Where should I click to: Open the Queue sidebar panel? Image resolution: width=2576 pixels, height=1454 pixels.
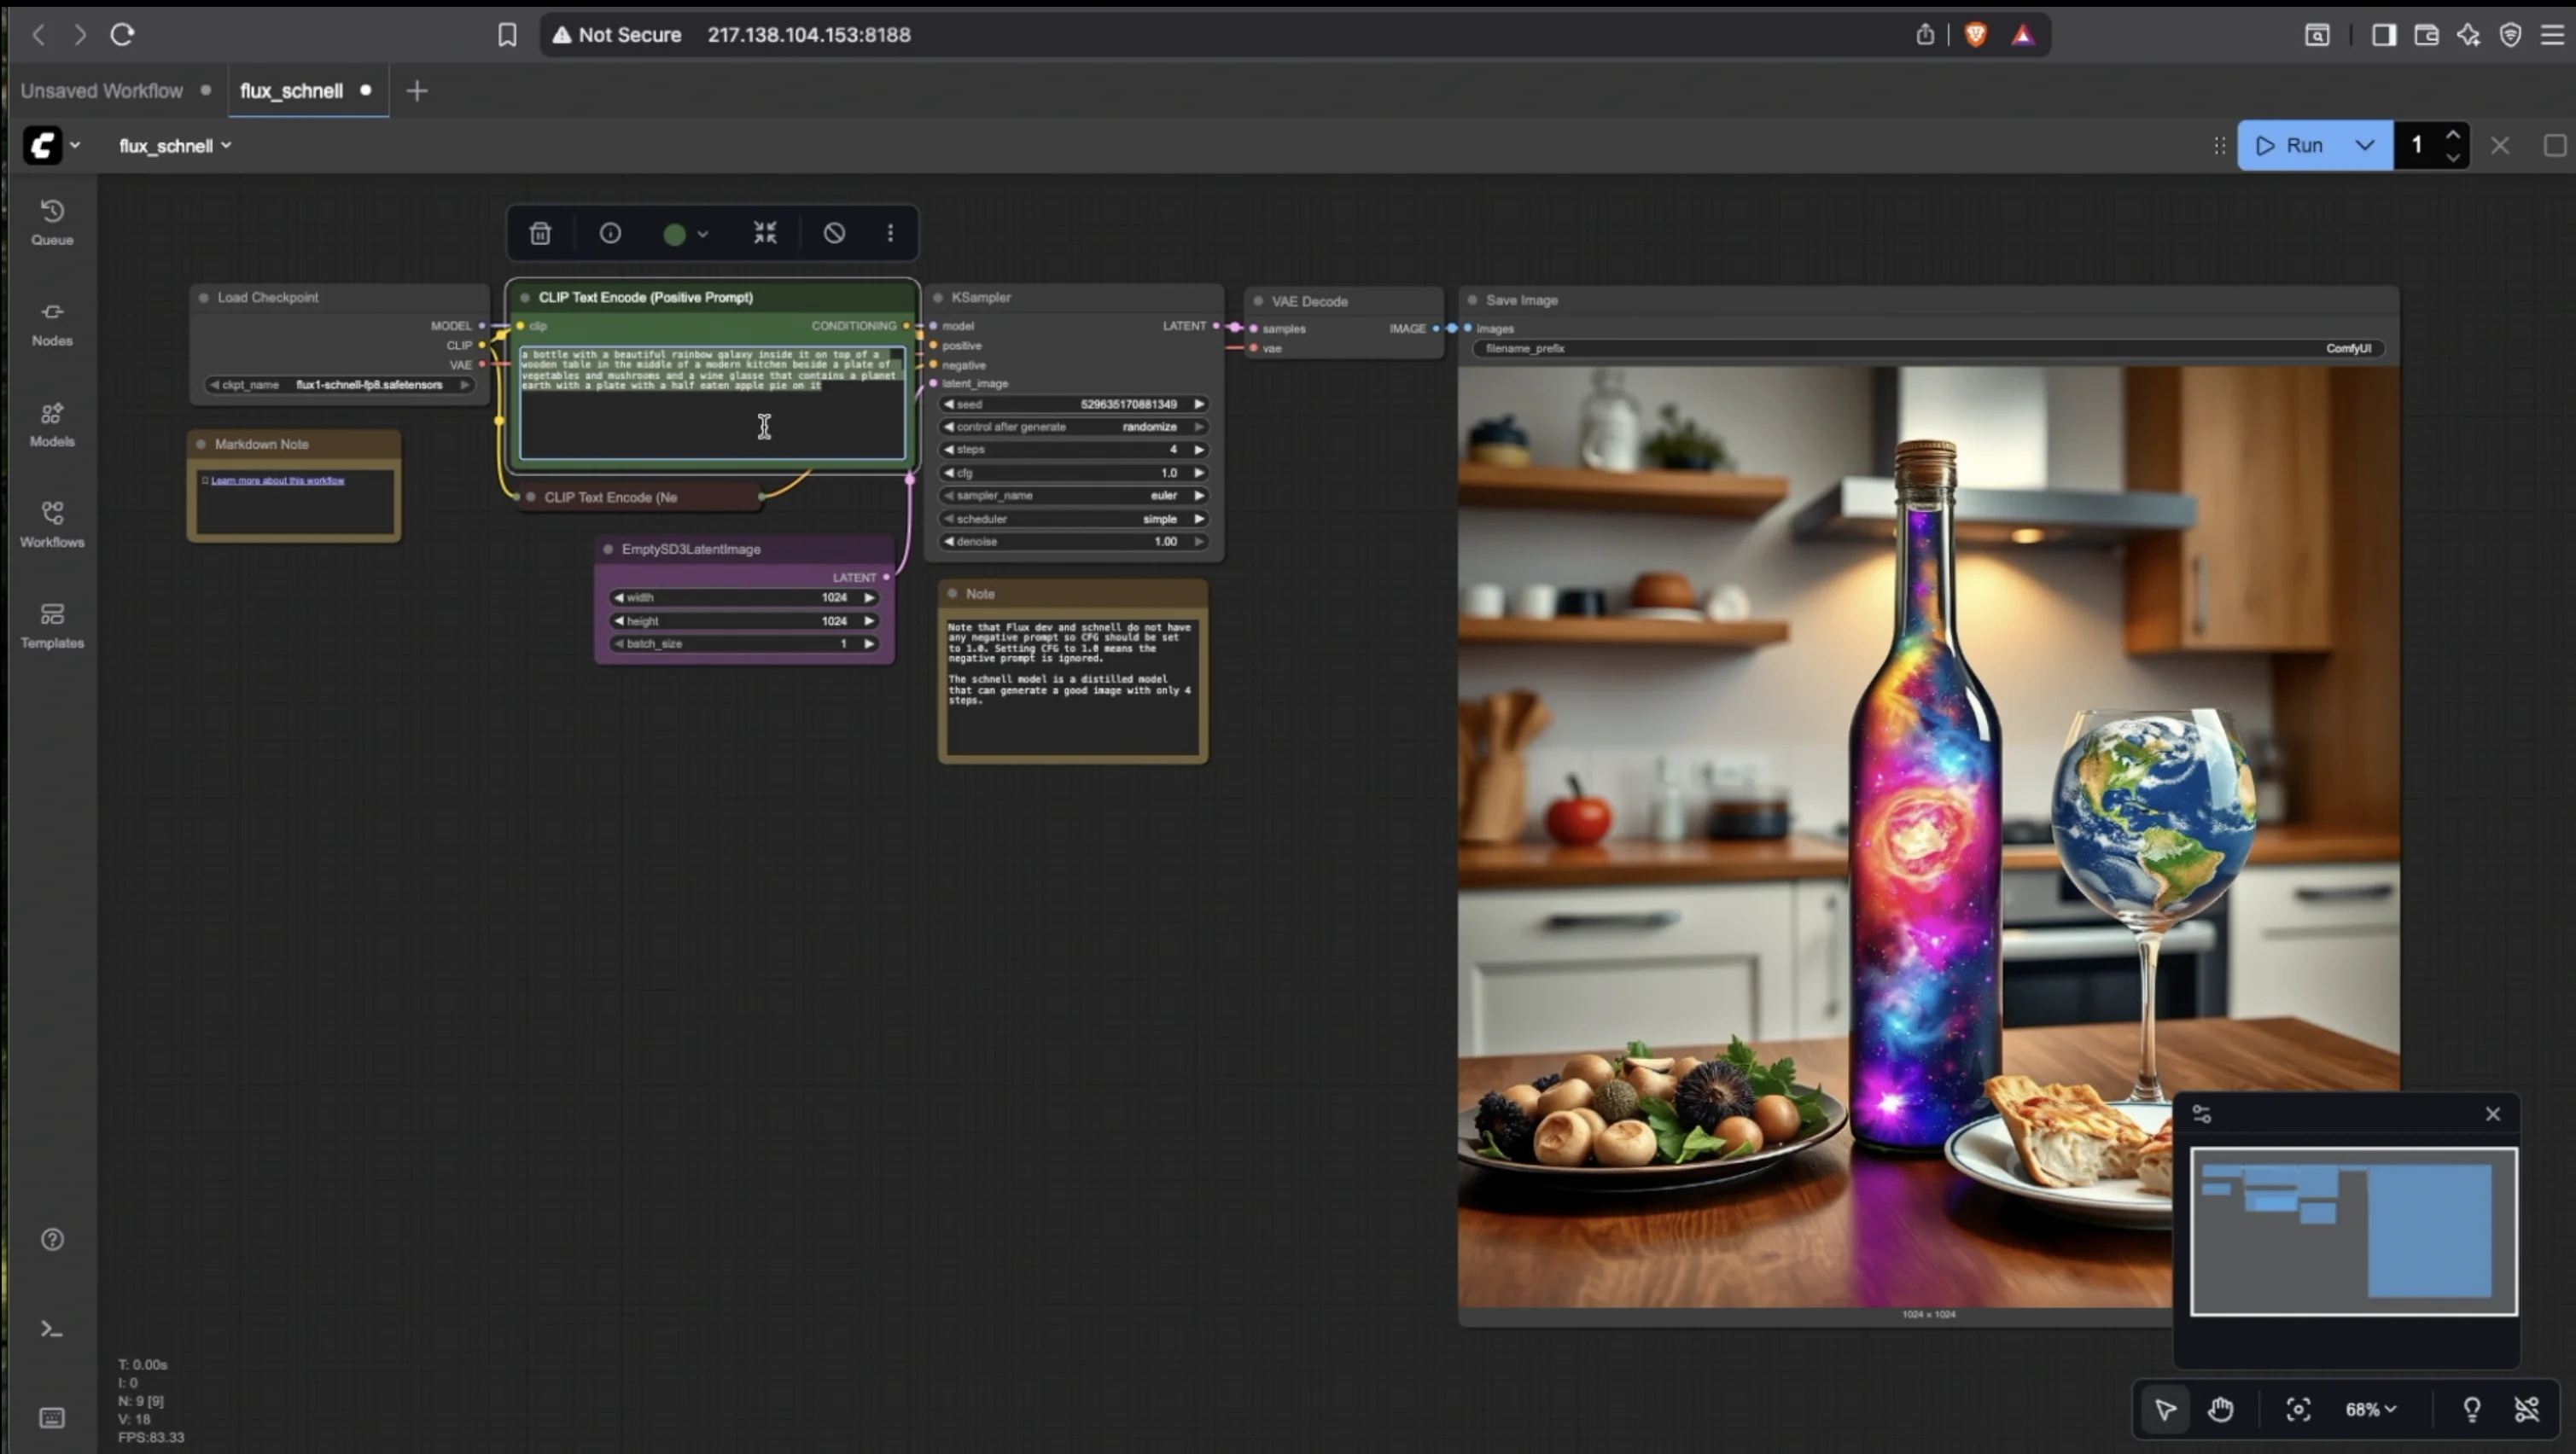52,222
